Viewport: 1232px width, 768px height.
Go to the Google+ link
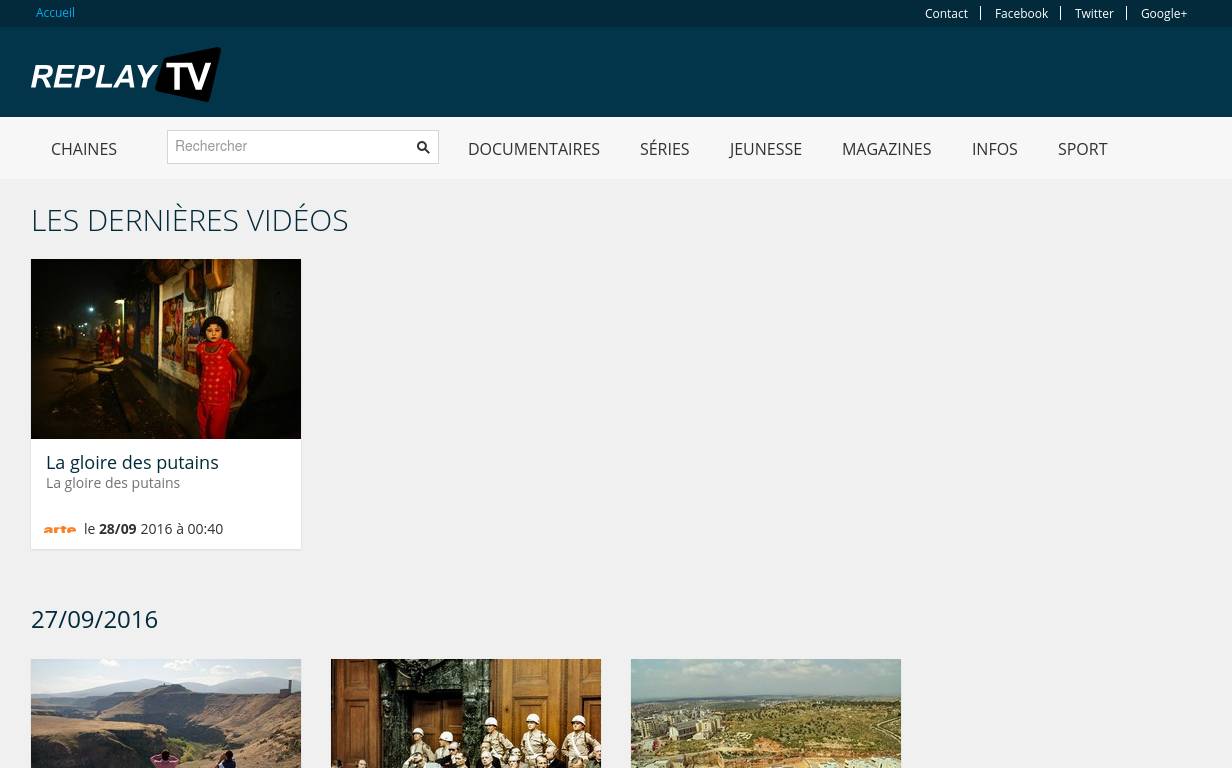tap(1163, 14)
